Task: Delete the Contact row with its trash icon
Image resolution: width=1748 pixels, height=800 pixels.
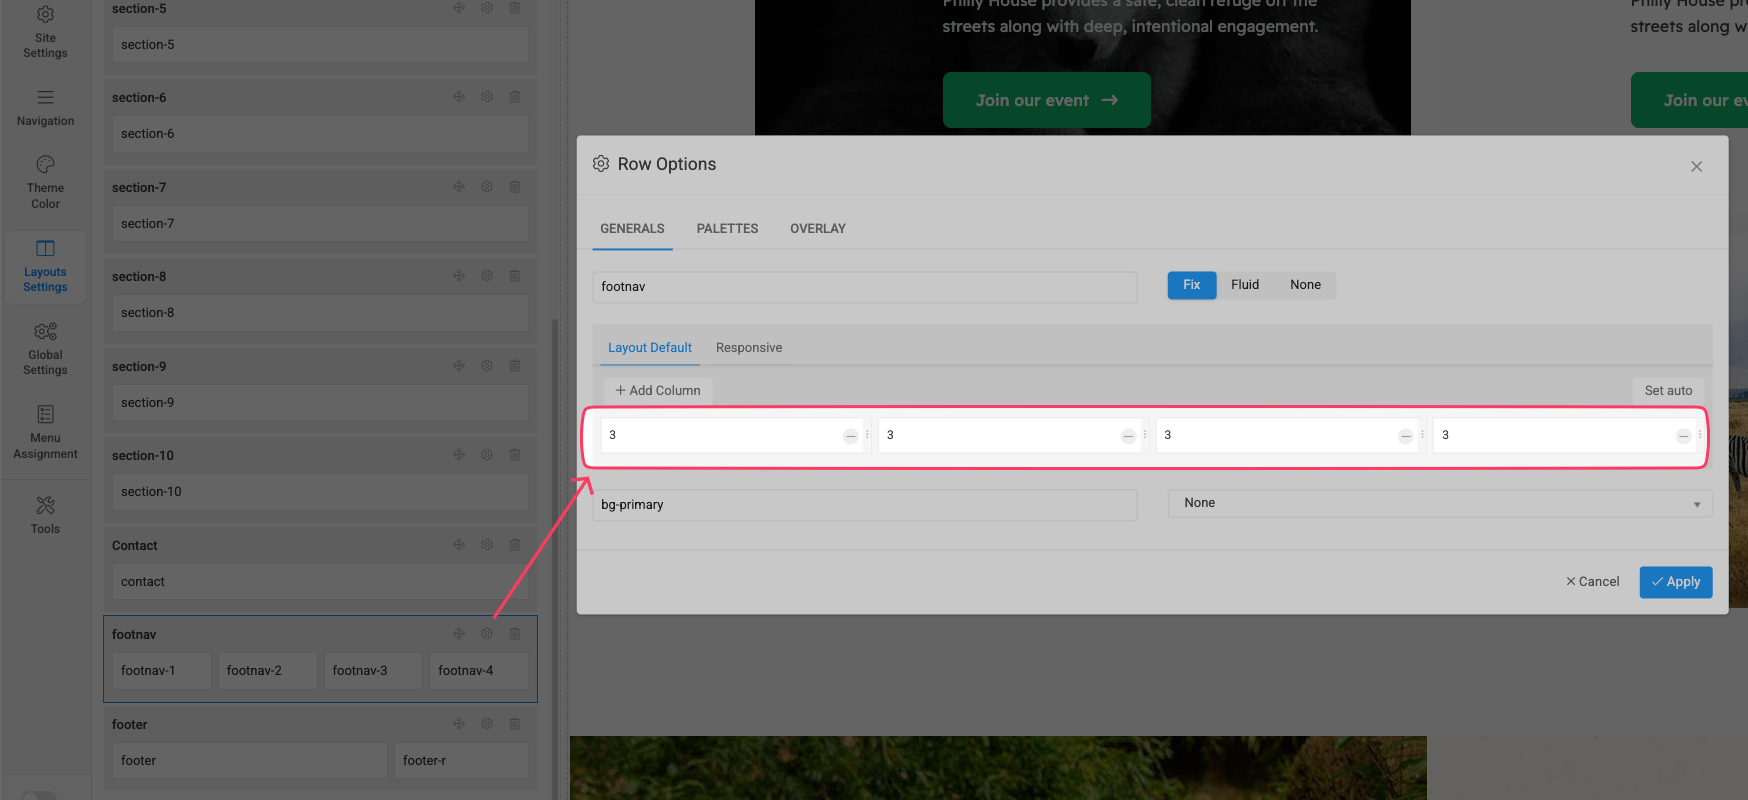Action: 515,545
